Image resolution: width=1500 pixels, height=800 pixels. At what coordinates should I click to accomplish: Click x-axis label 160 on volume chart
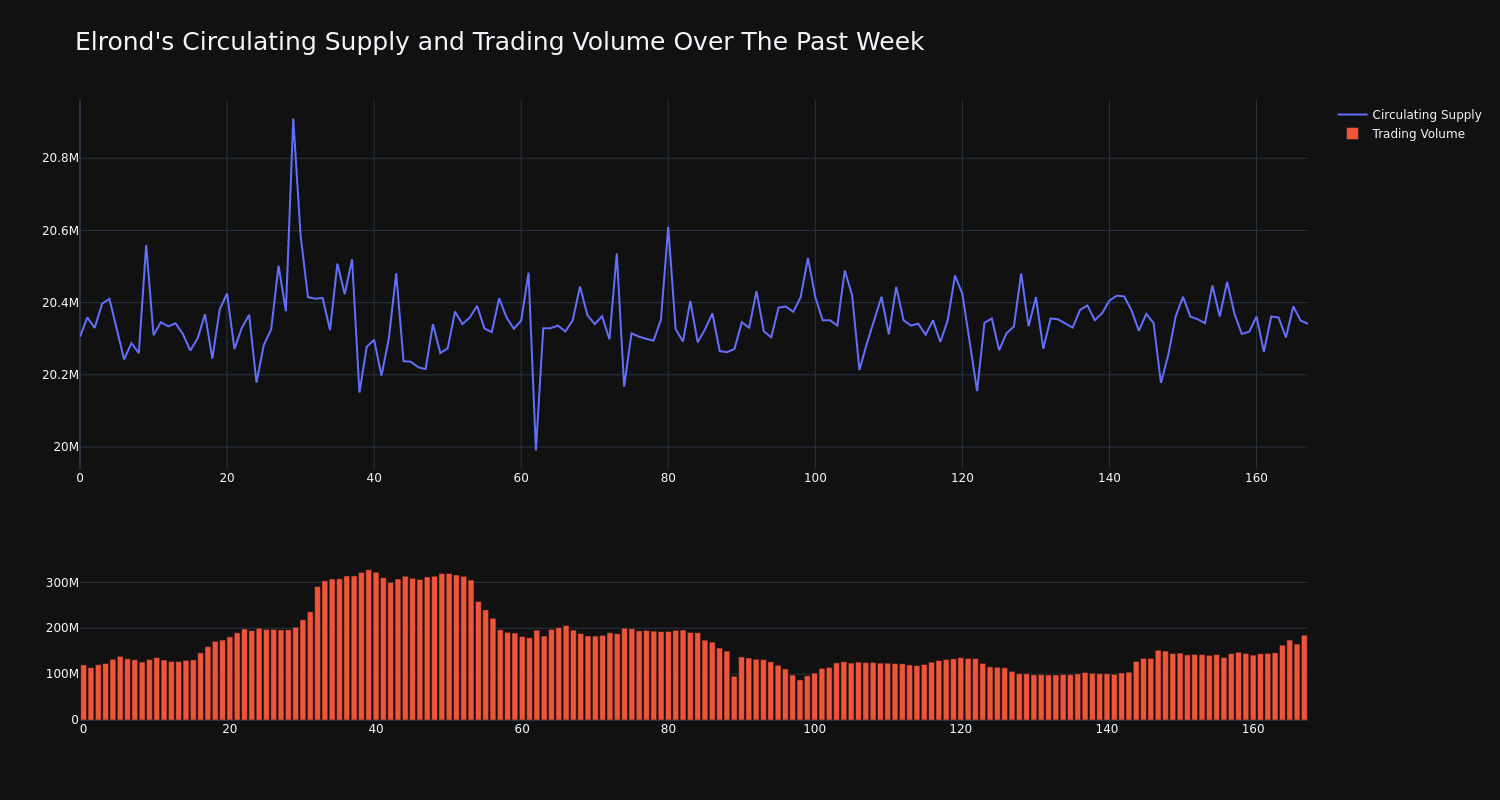pos(1253,729)
